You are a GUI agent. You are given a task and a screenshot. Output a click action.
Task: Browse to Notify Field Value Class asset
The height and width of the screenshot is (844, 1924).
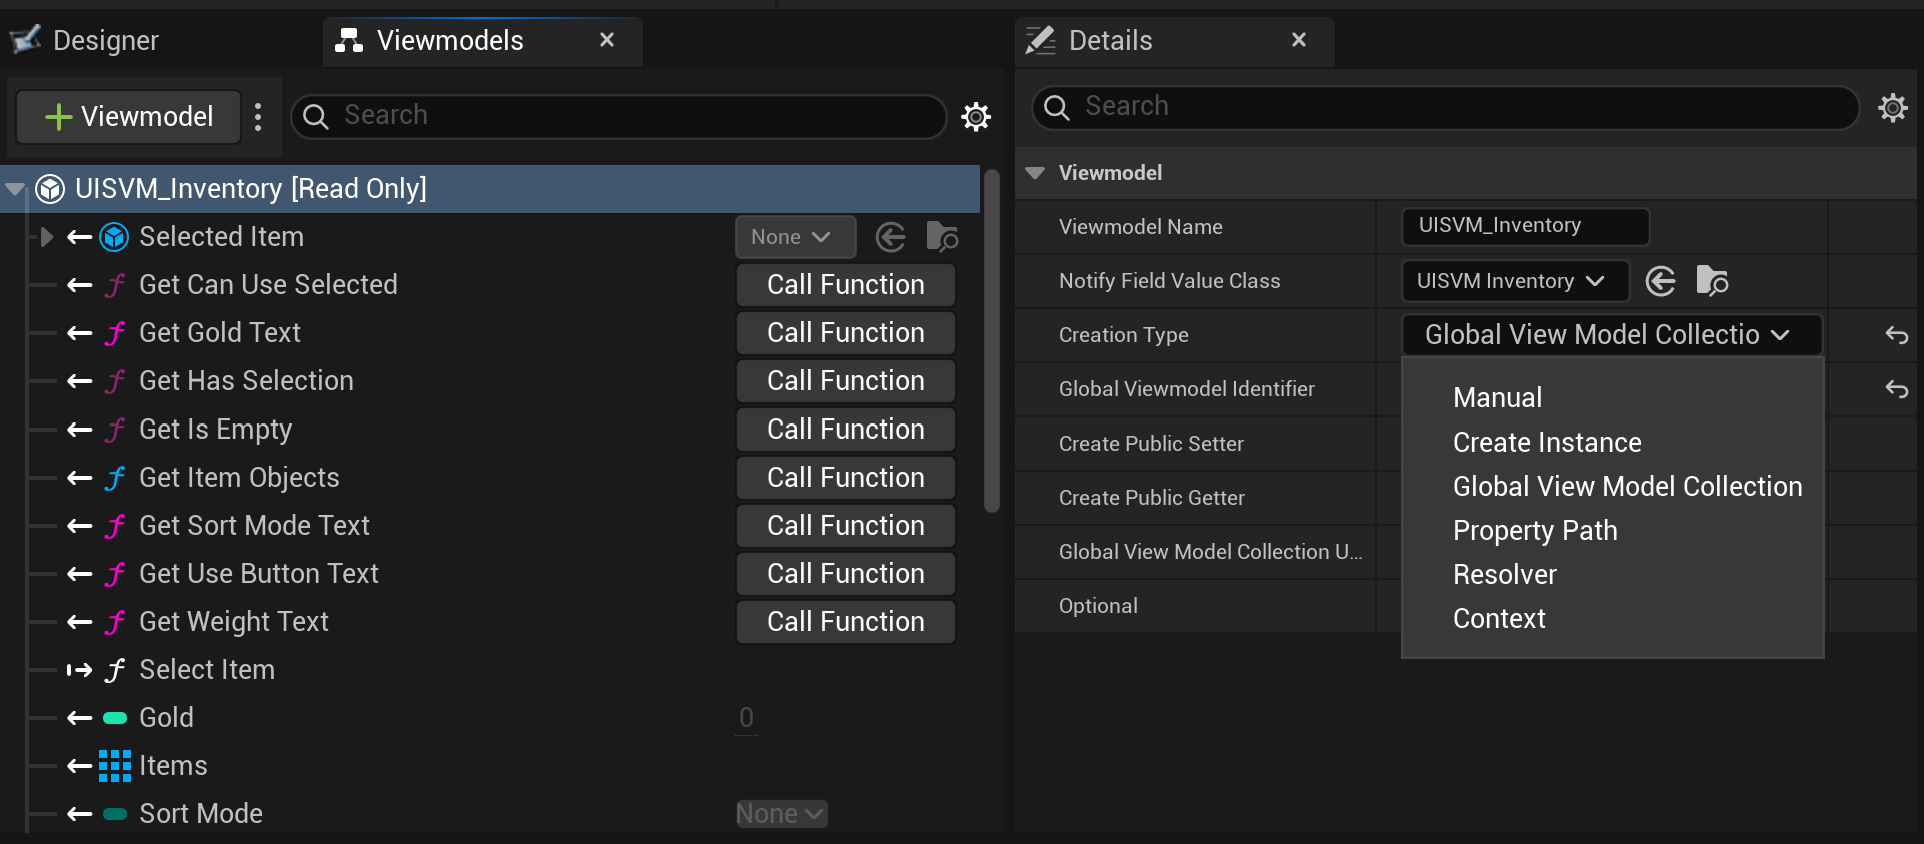coord(1712,281)
